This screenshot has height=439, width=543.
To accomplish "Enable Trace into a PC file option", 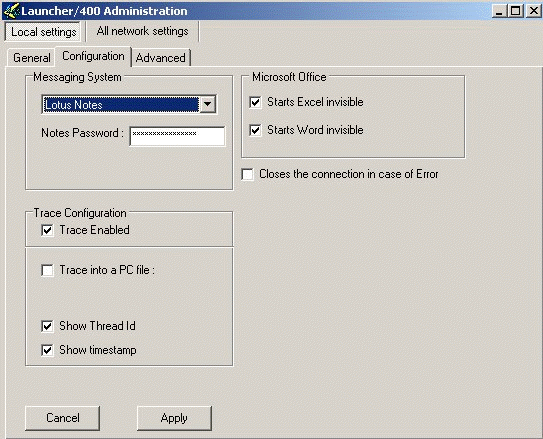I will (47, 270).
